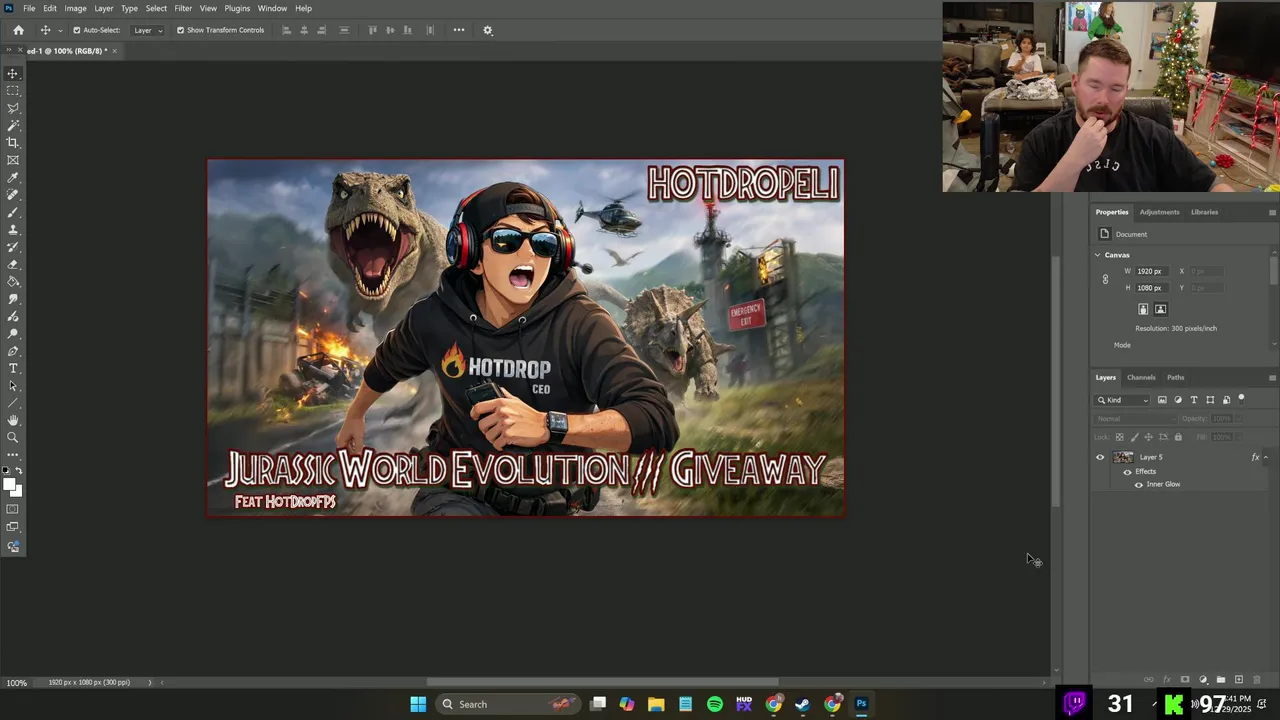Toggle canvas width-height link icon
This screenshot has height=720, width=1280.
click(1105, 280)
